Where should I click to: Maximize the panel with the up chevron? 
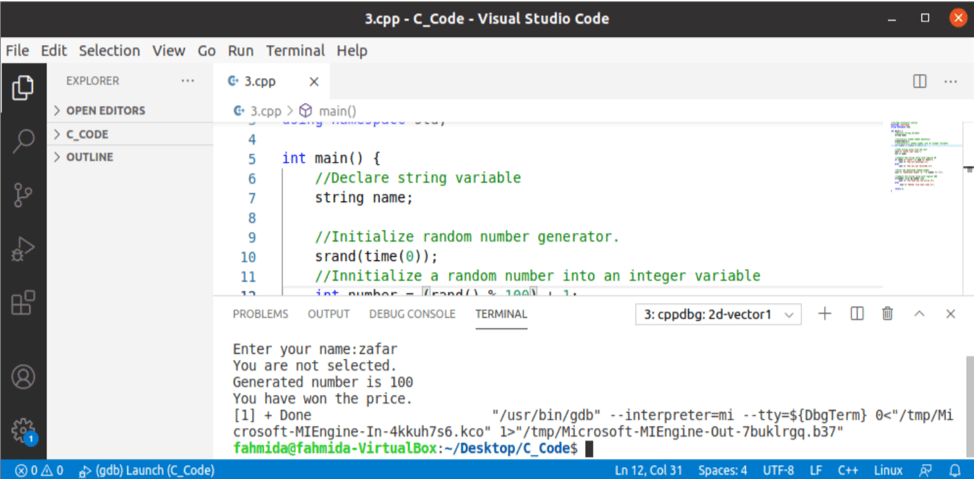click(x=919, y=314)
